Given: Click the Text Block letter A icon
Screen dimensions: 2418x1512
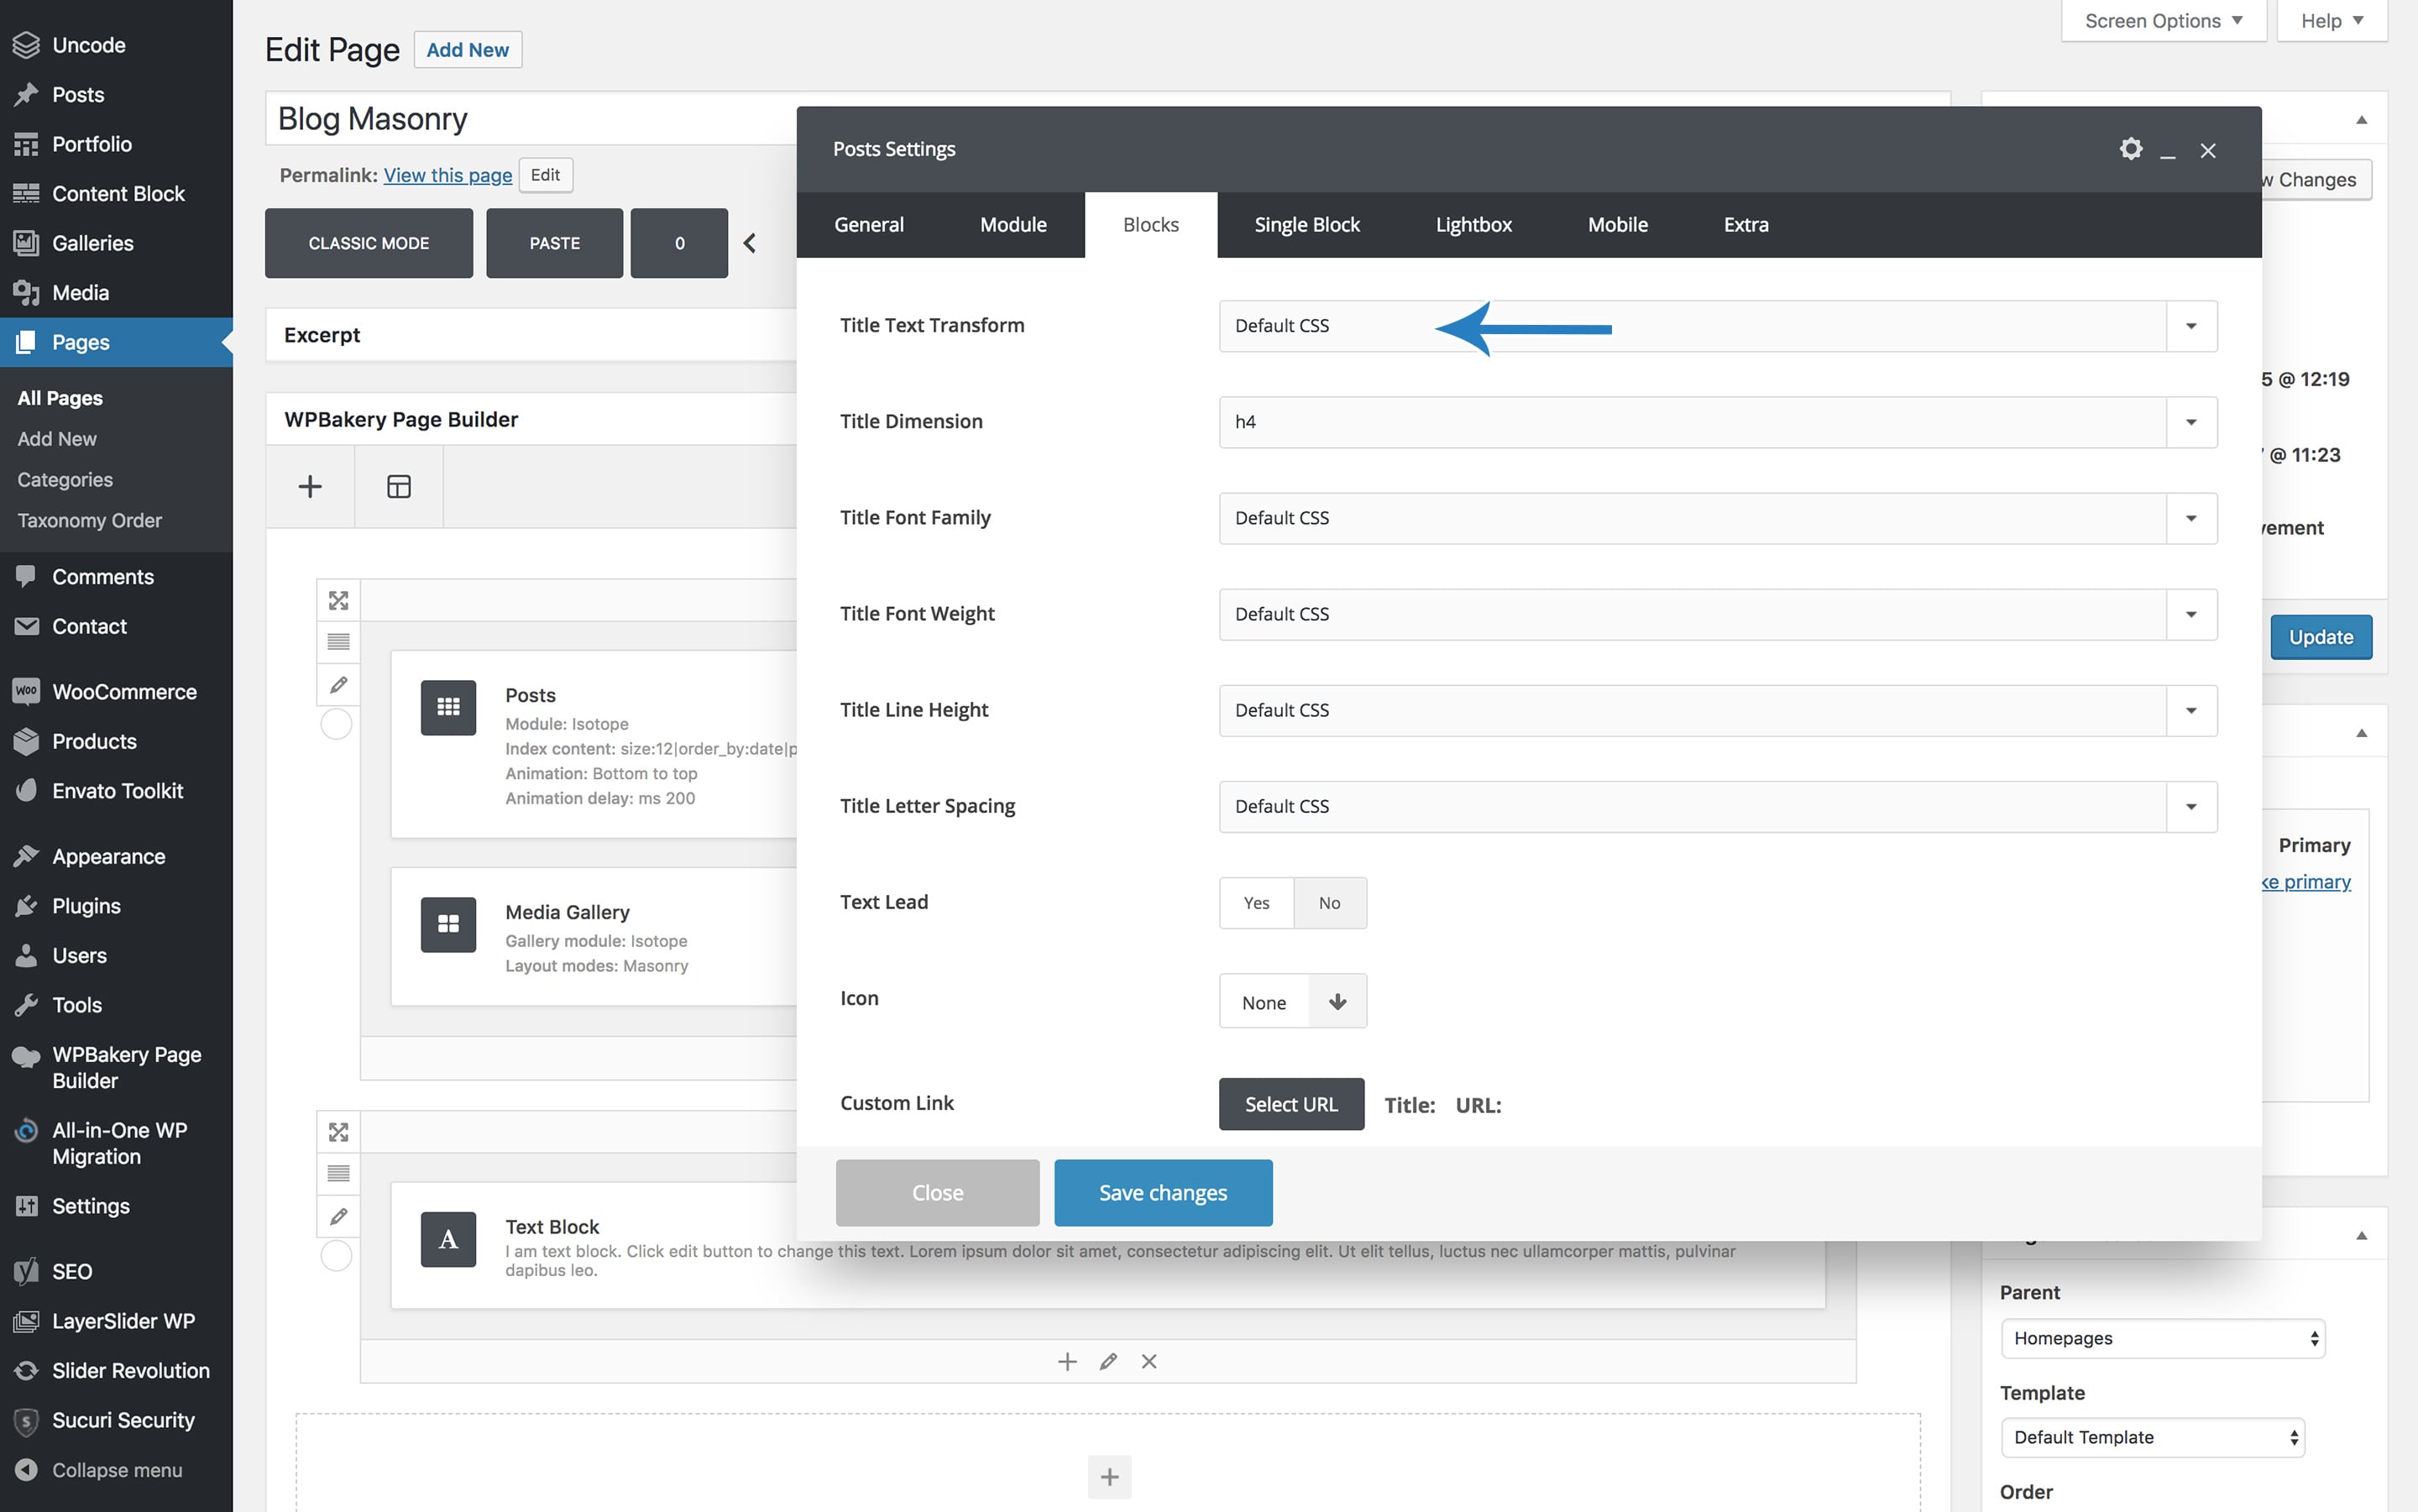Looking at the screenshot, I should 448,1239.
